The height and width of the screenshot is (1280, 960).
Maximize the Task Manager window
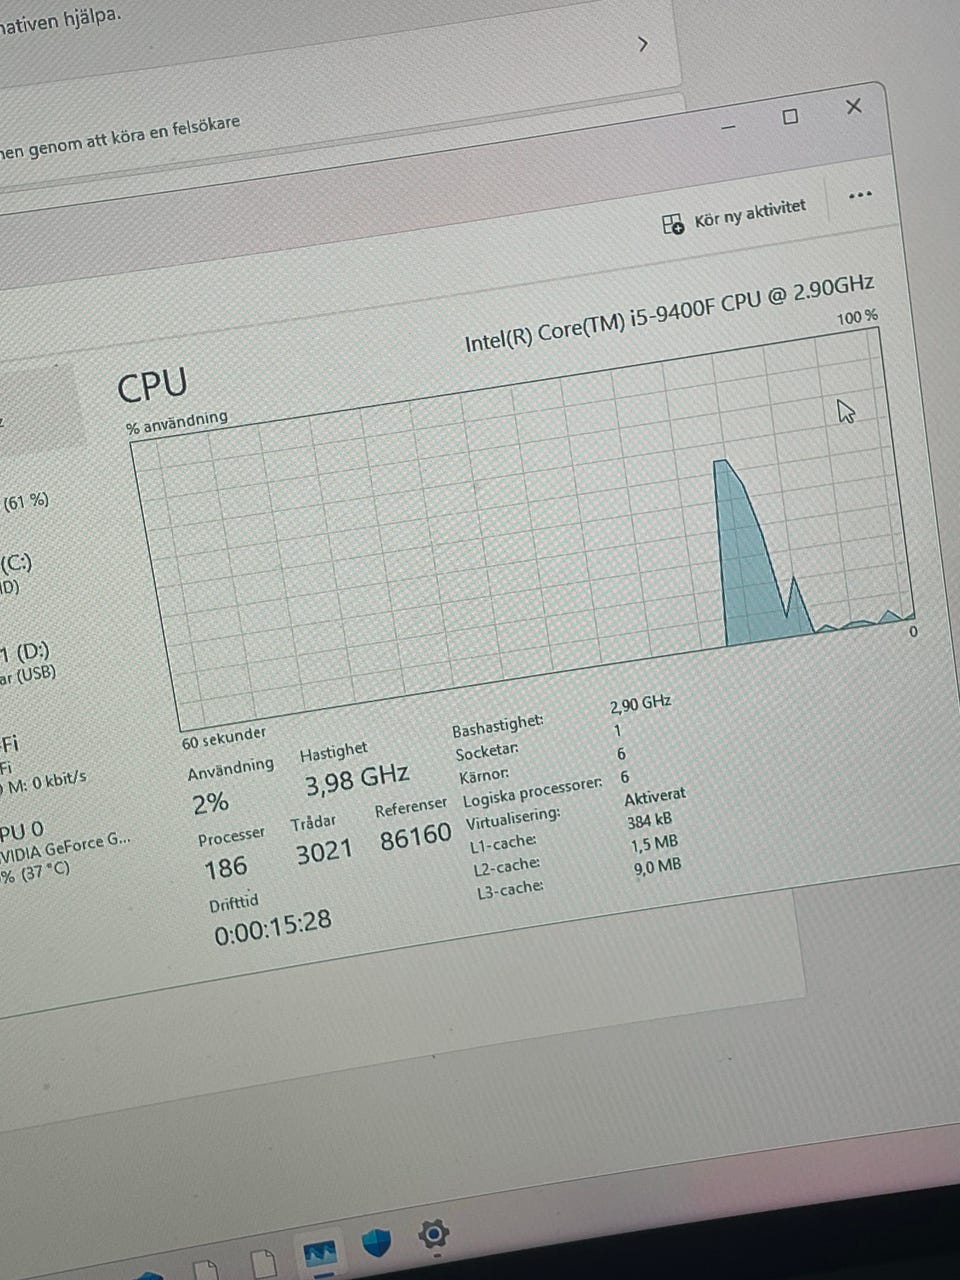coord(790,117)
